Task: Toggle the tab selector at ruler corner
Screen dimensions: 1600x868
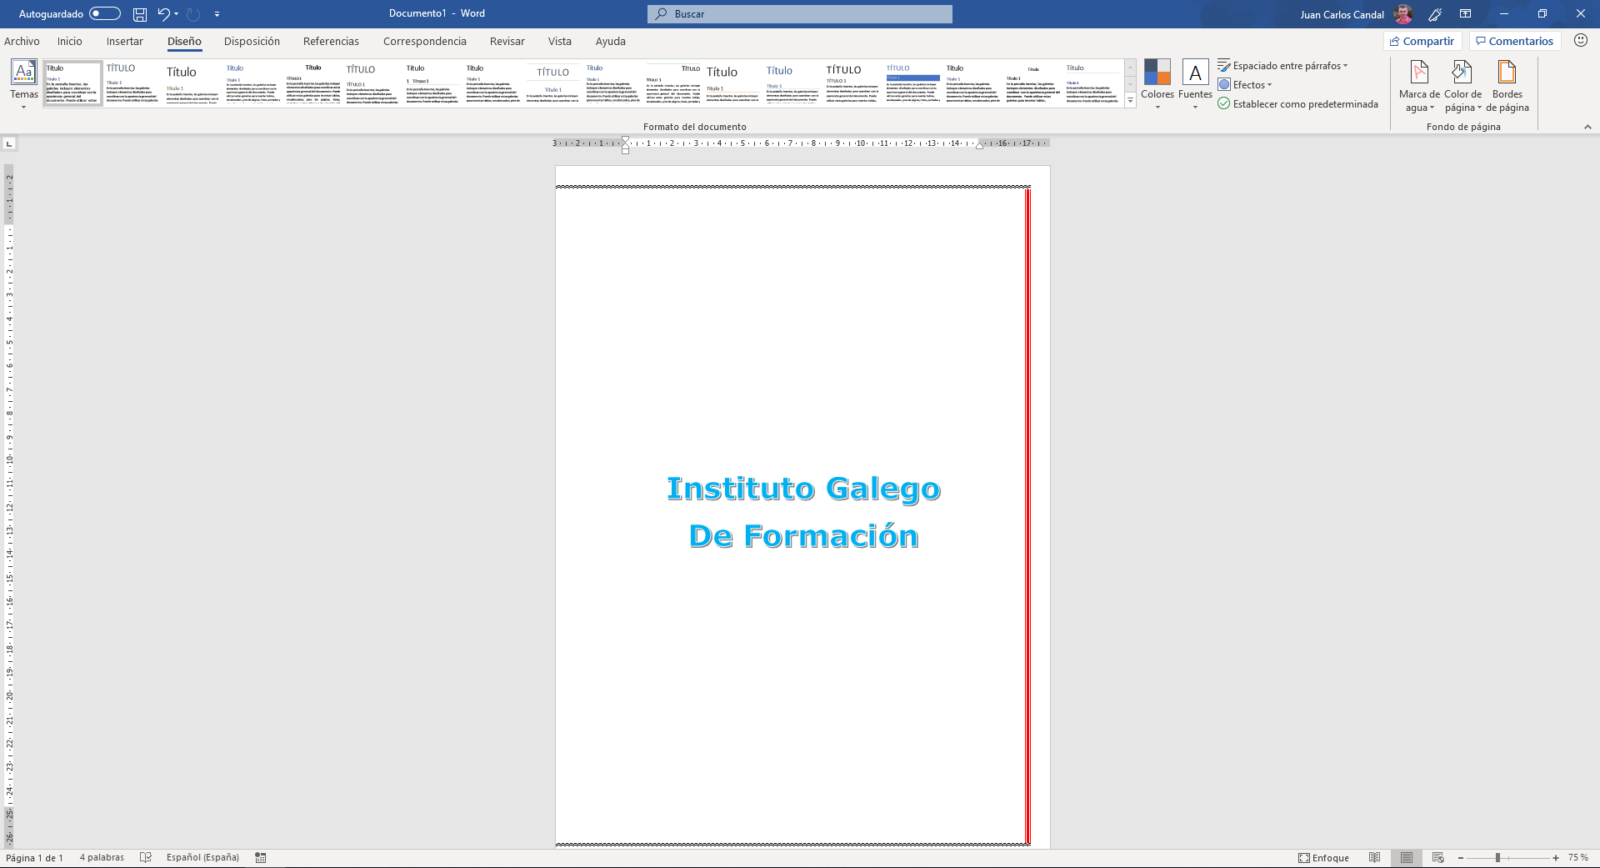Action: click(9, 144)
